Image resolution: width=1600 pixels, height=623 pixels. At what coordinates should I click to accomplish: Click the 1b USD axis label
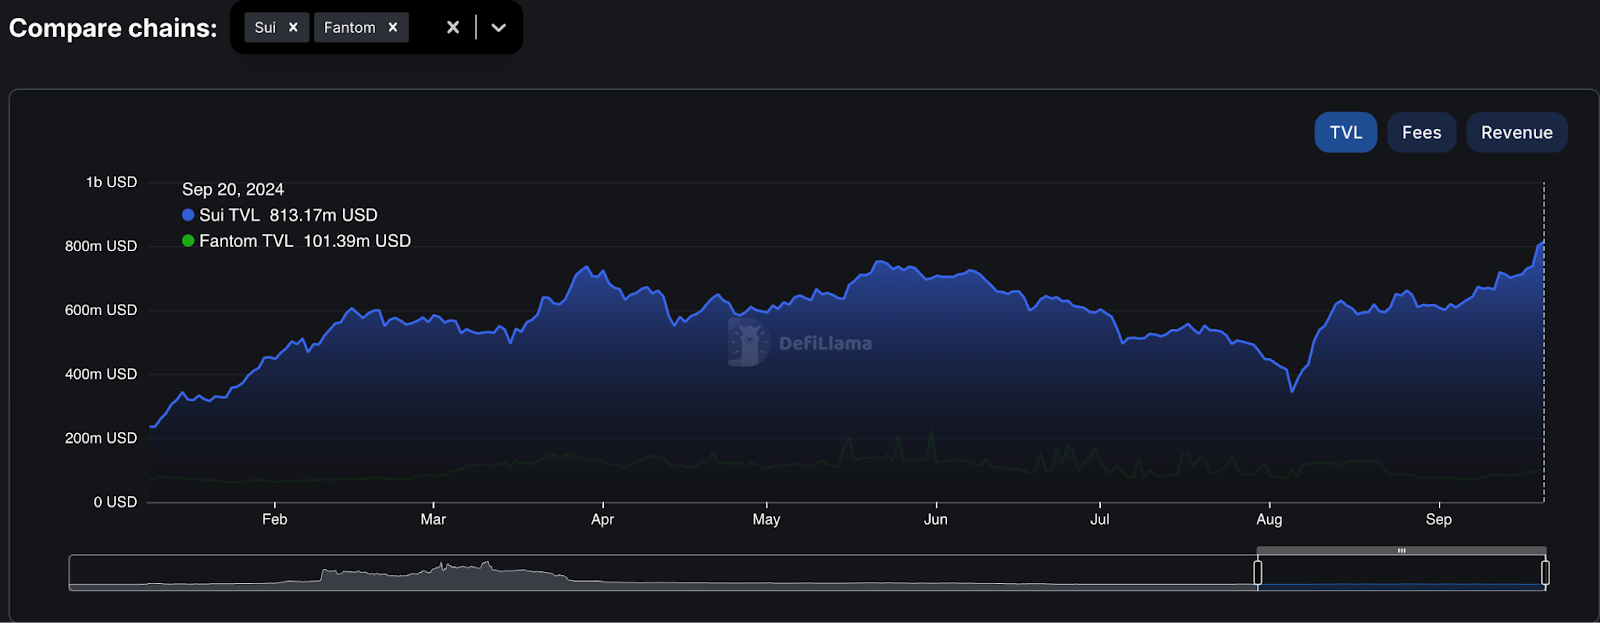click(111, 182)
